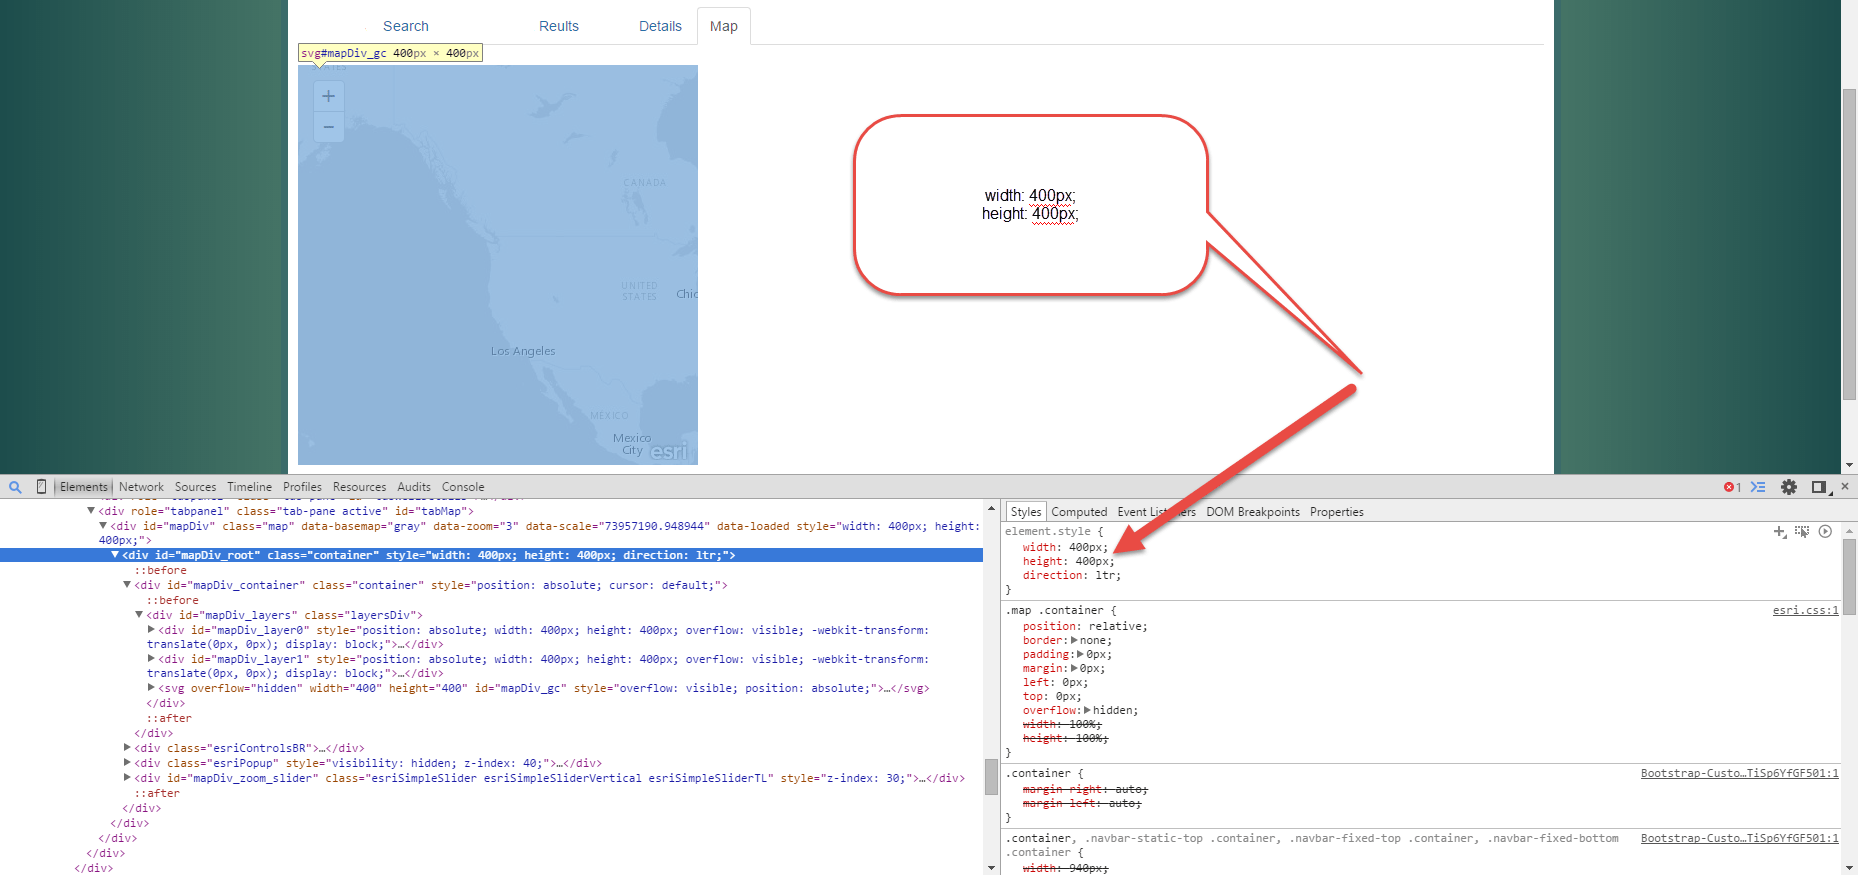Open the esri.css:1 source link

coord(1805,611)
